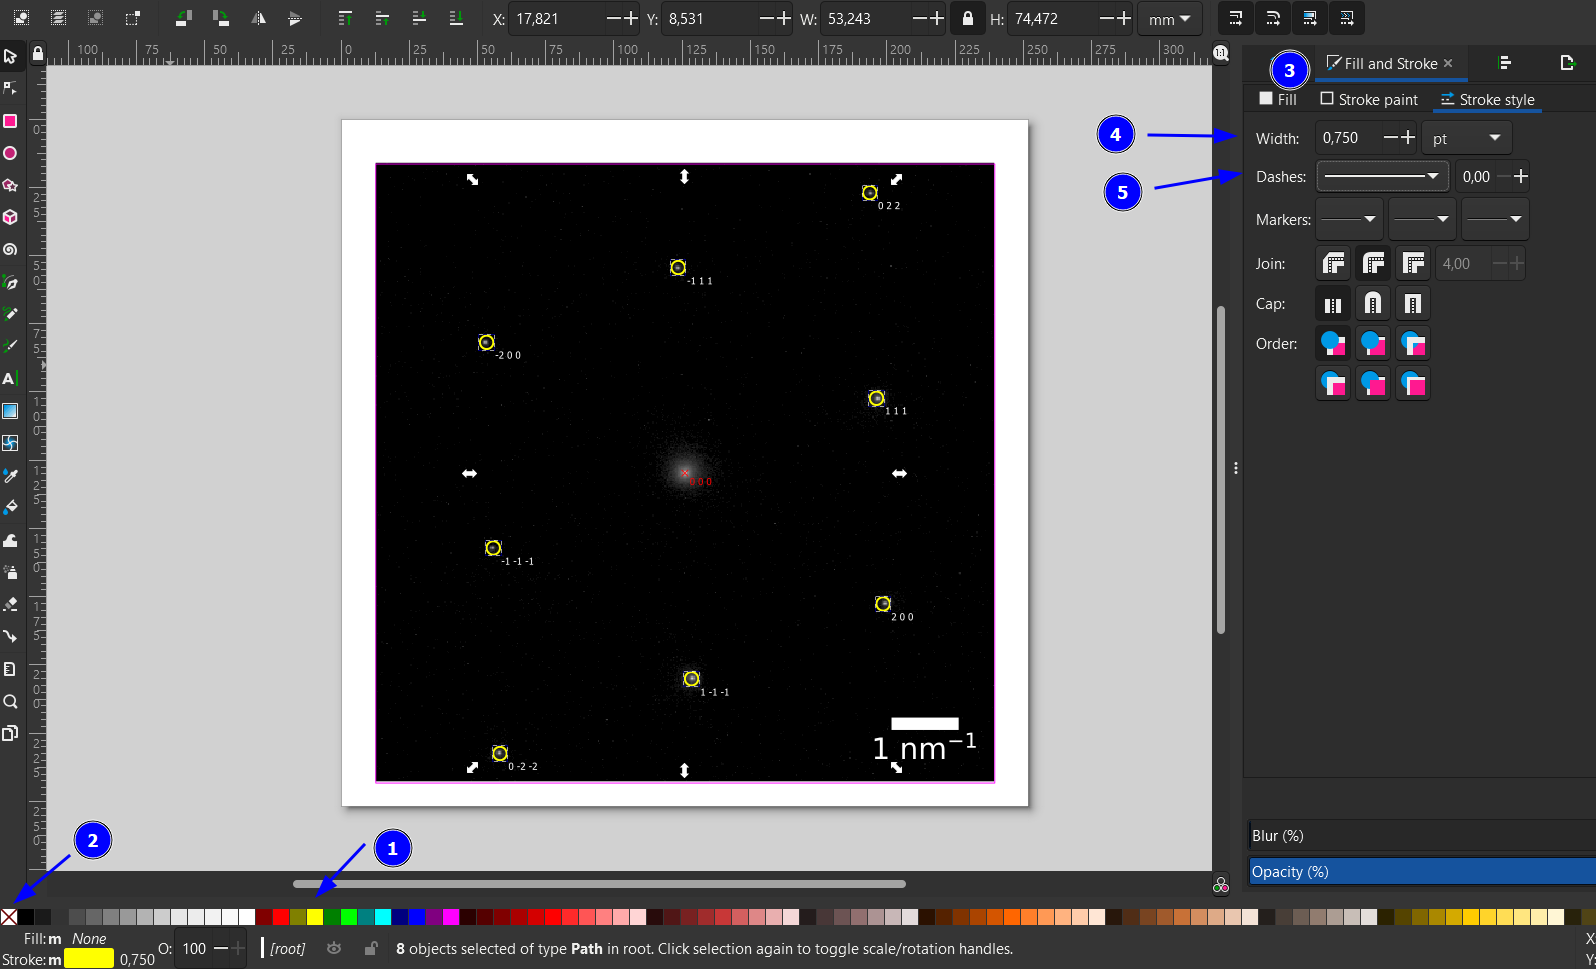Open the mid Markers dropdown

[x=1422, y=219]
